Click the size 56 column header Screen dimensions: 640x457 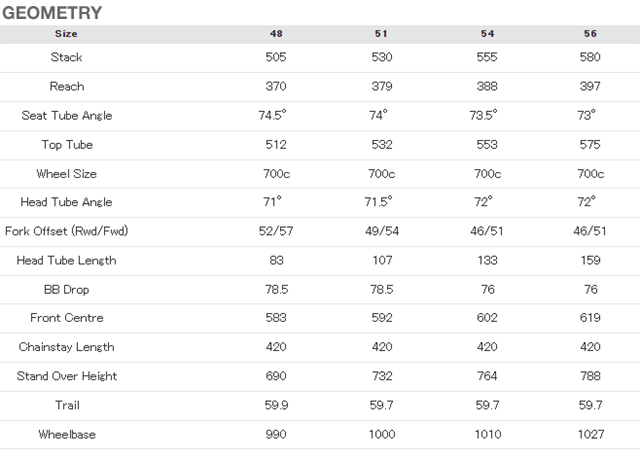tap(590, 34)
